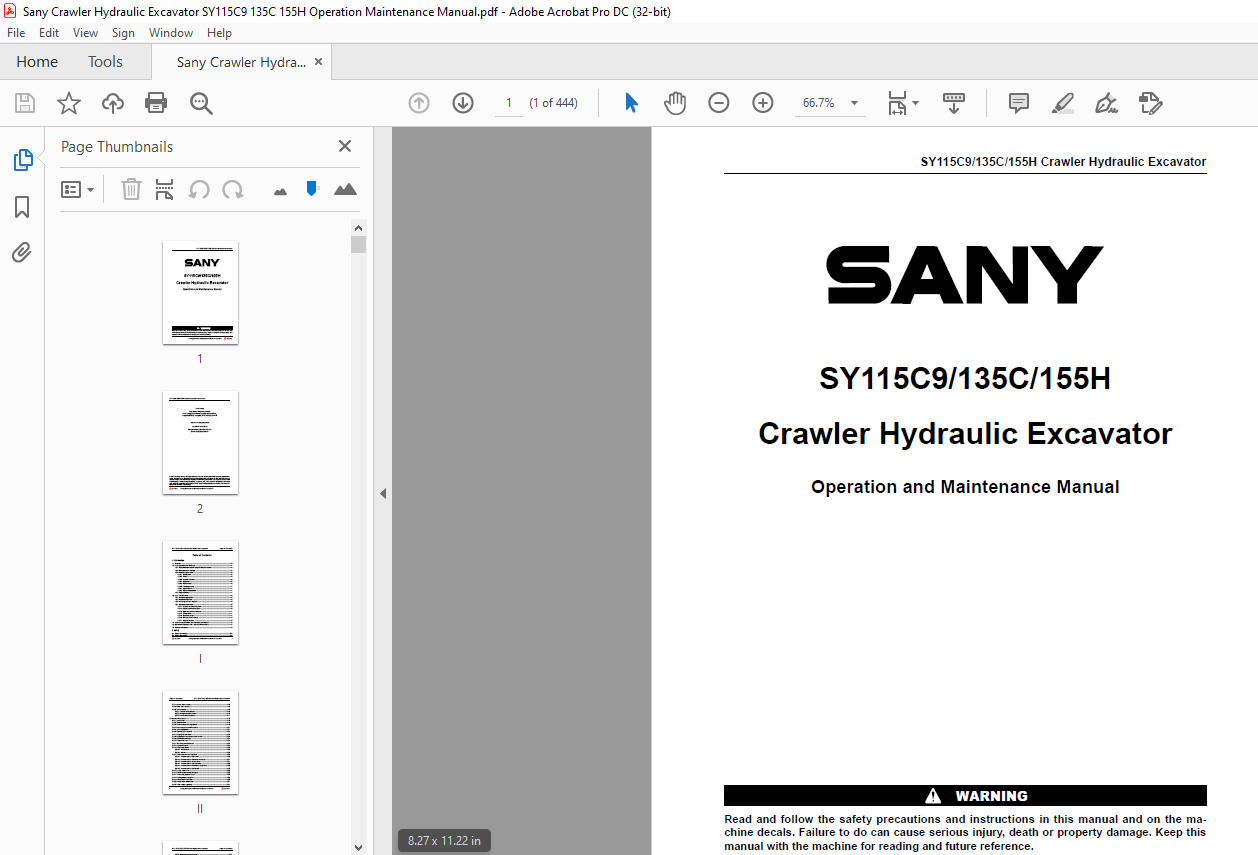Click the '8.27 x 11.22 in' page size label
The height and width of the screenshot is (855, 1258).
coord(444,841)
